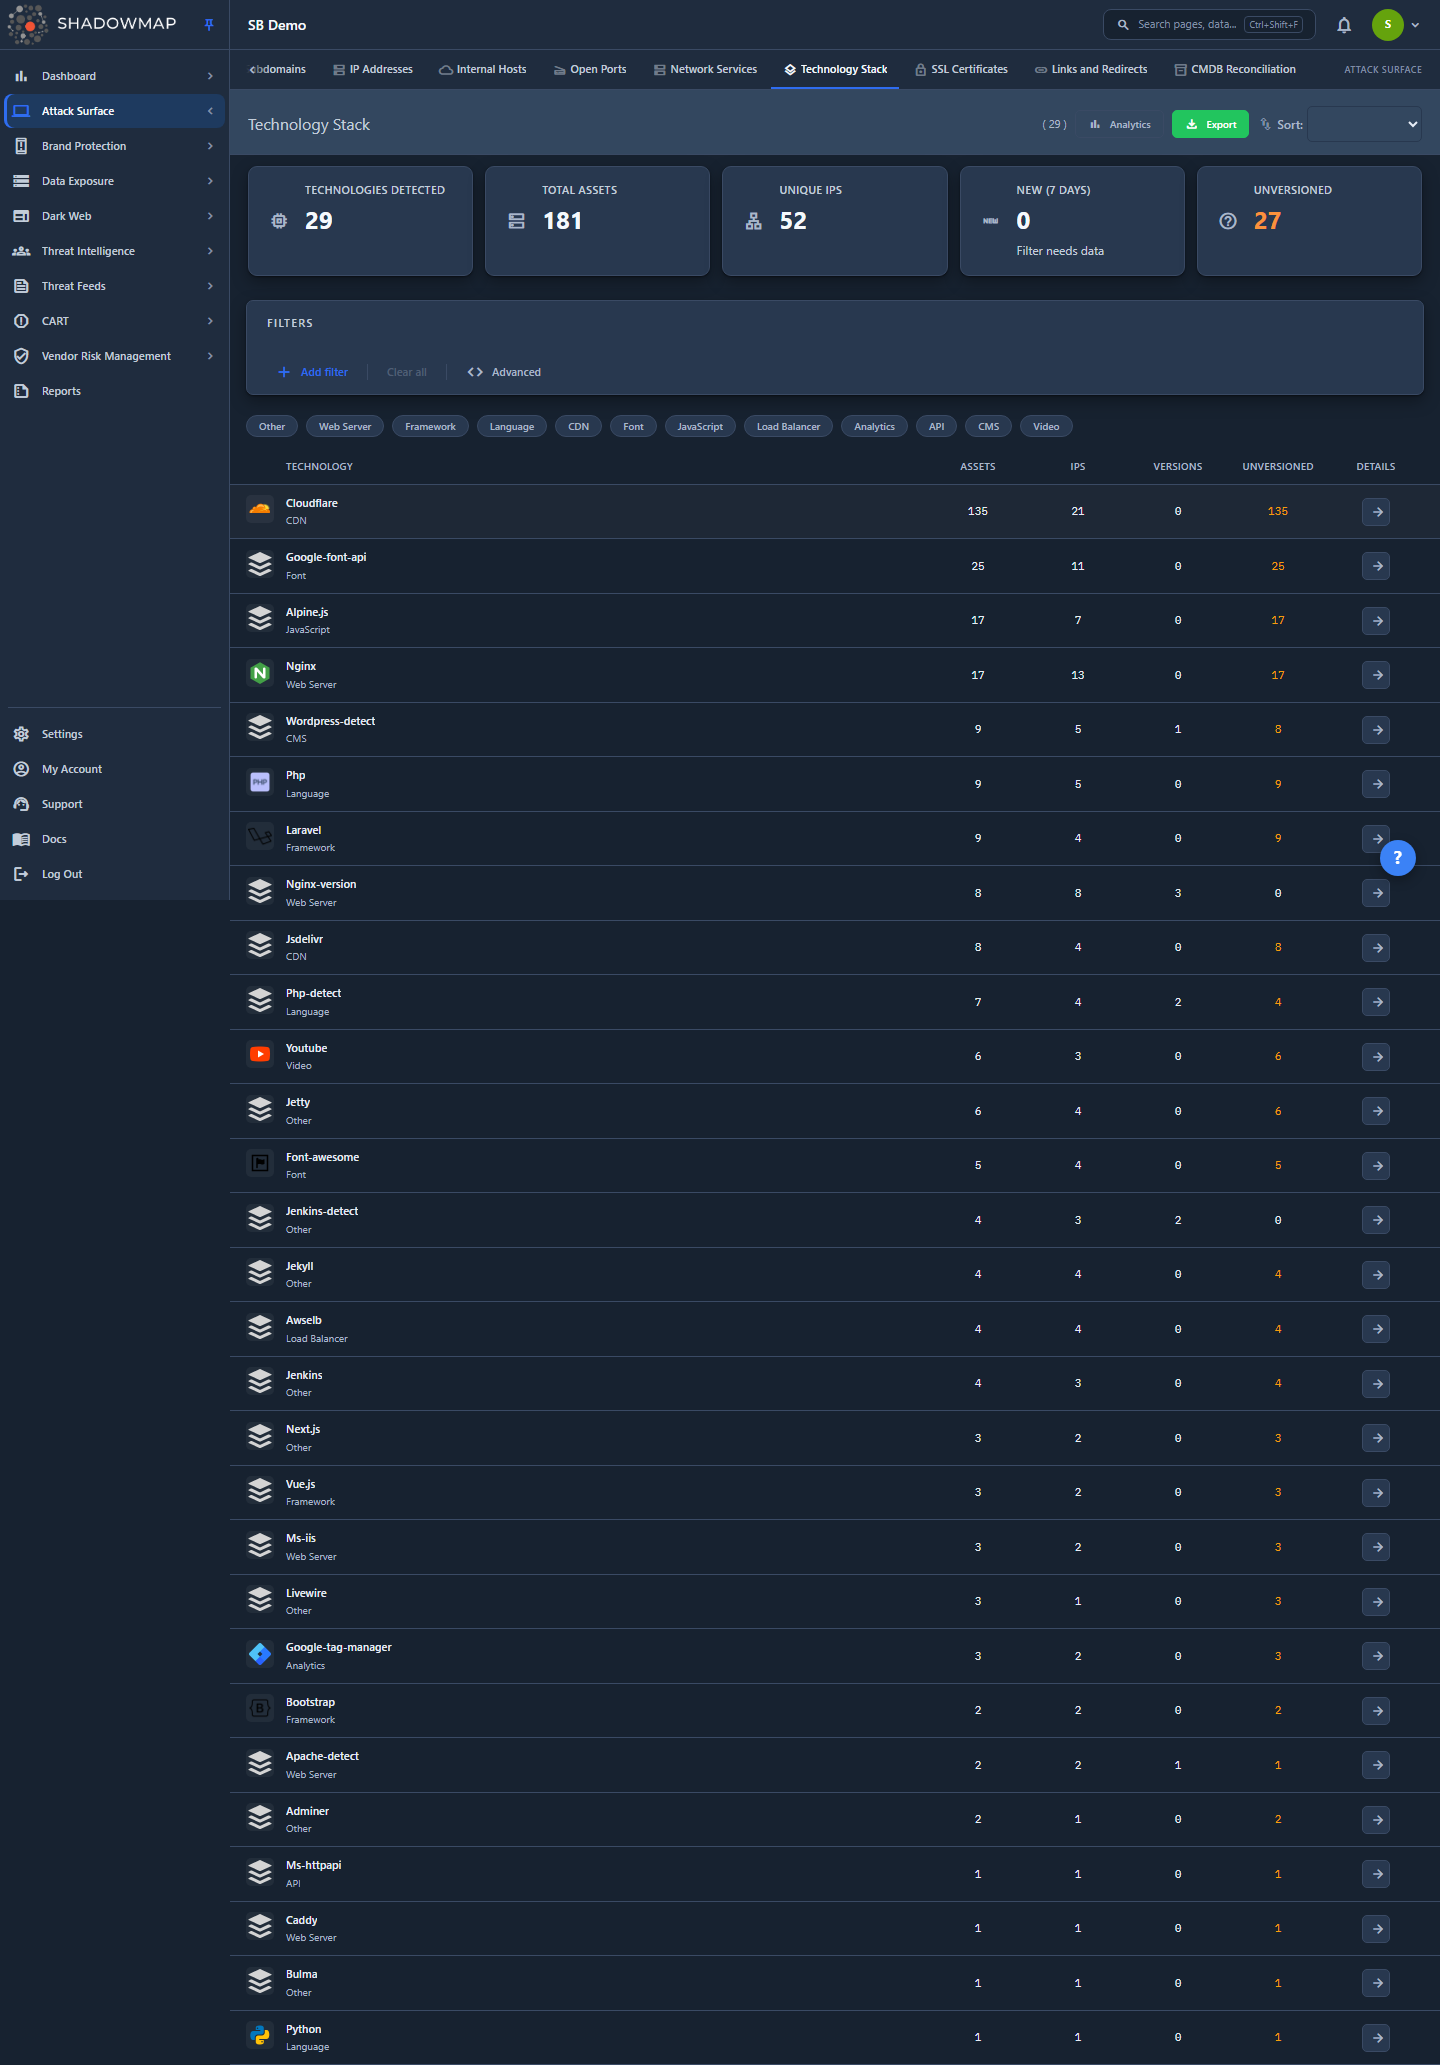Sort by the Assets column header
1440x2065 pixels.
click(978, 467)
